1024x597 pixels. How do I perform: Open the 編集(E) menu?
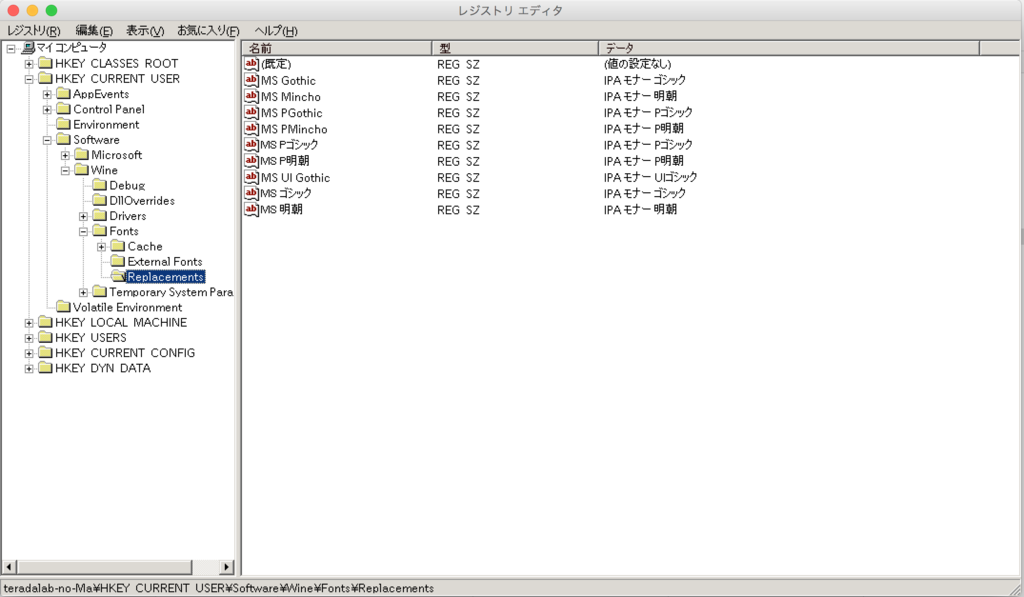(94, 31)
